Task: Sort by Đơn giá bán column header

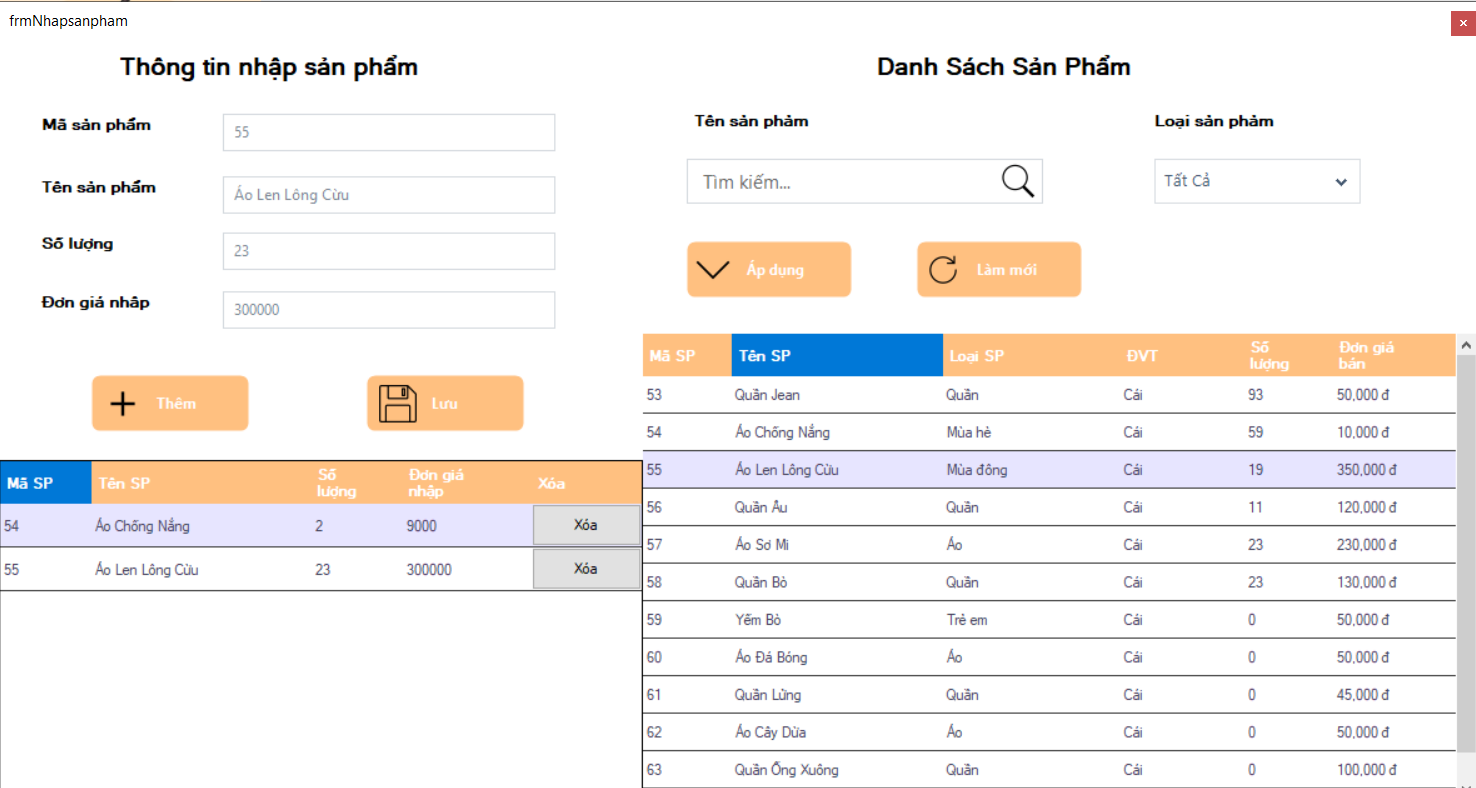Action: (x=1394, y=356)
